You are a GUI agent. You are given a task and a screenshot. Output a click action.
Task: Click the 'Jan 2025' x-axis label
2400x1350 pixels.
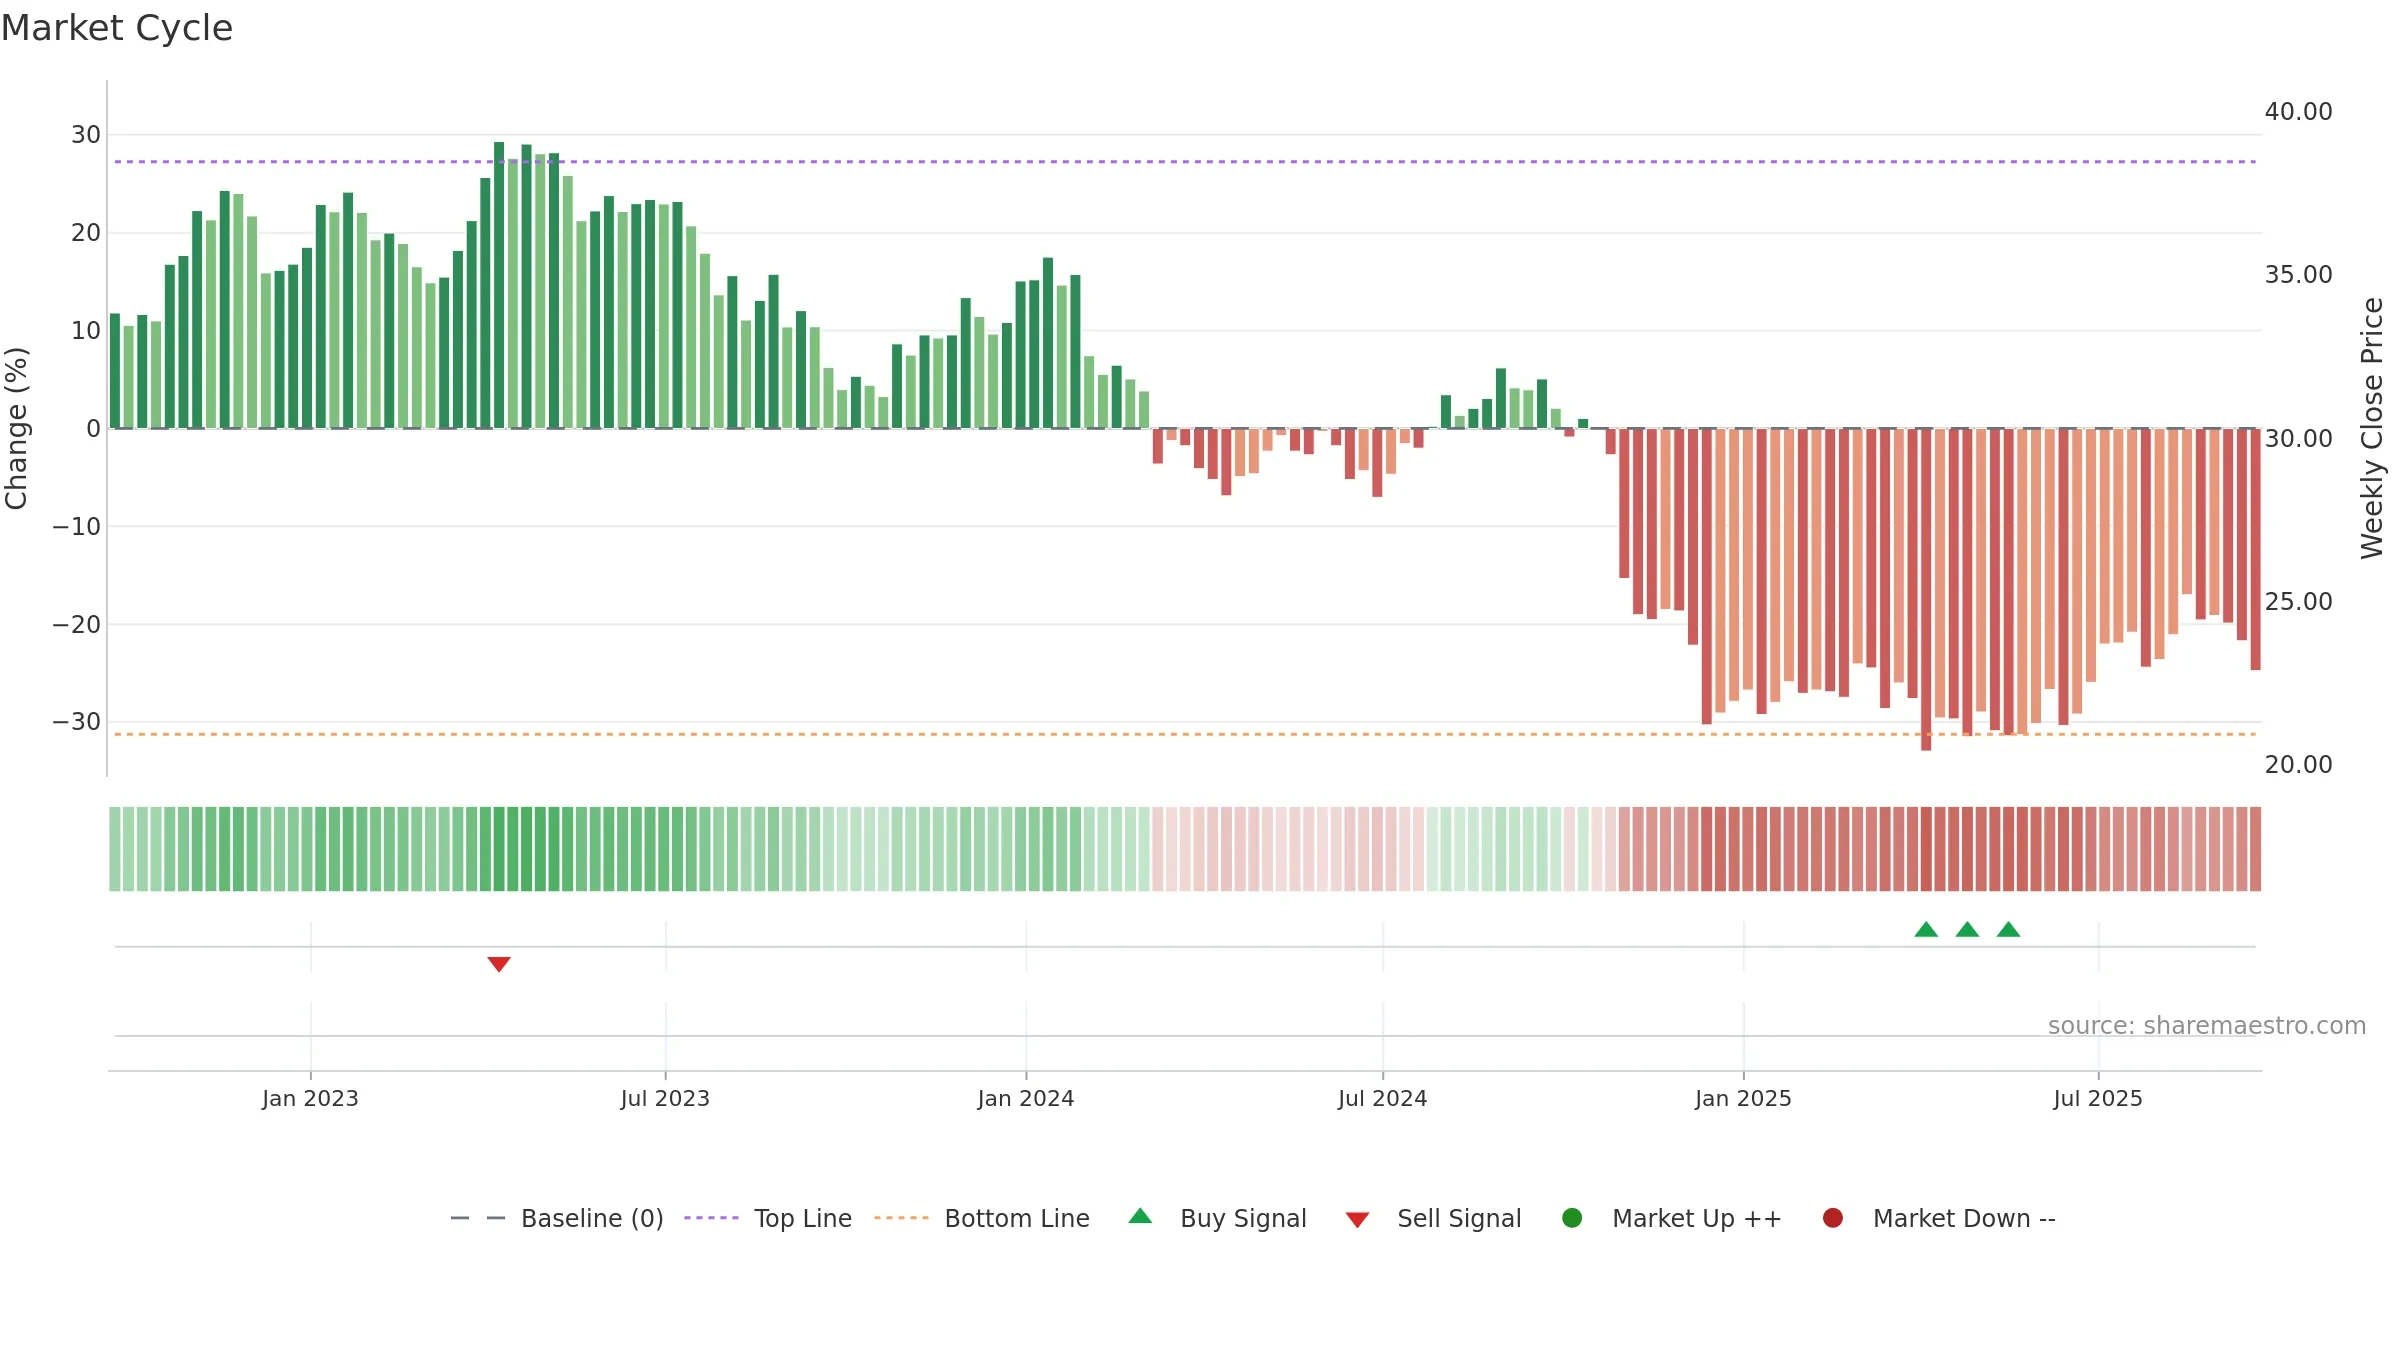[1743, 1099]
